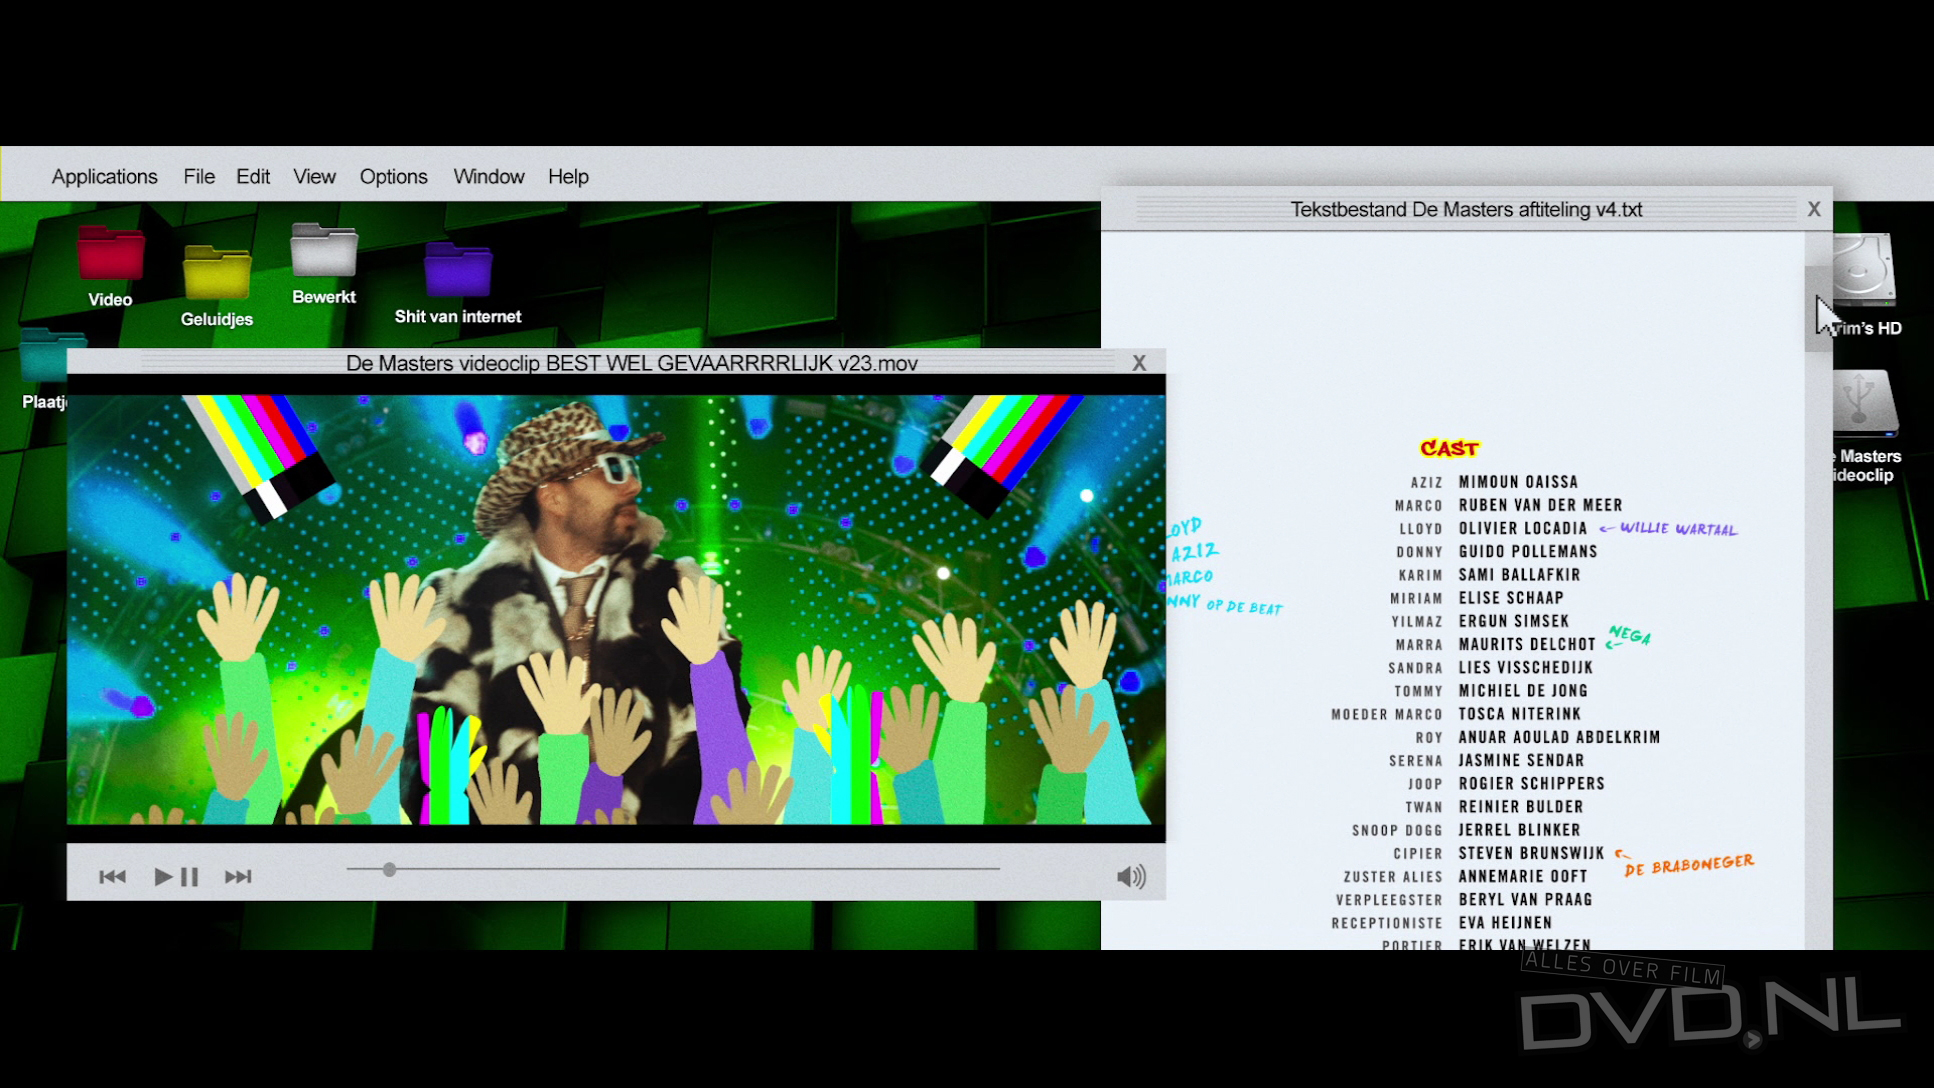Click the role label MOEDER MARCO
Viewport: 1934px width, 1088px height.
[x=1387, y=715]
